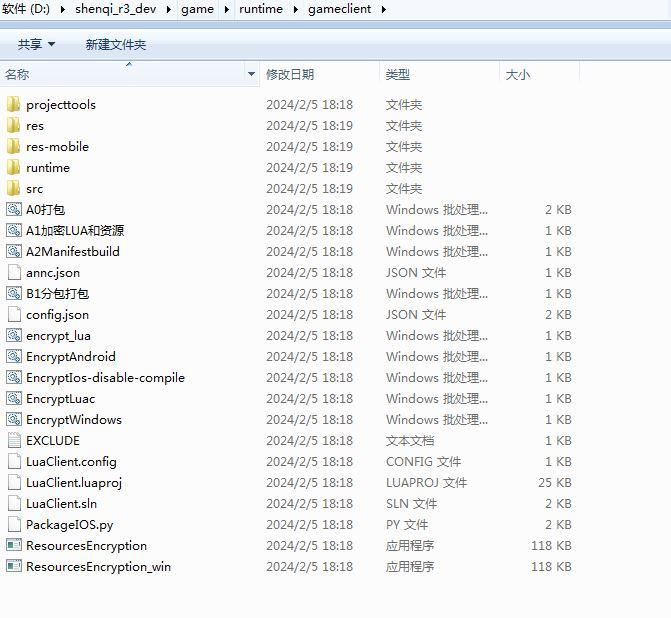Select the PackageIOS.py file icon

(13, 524)
